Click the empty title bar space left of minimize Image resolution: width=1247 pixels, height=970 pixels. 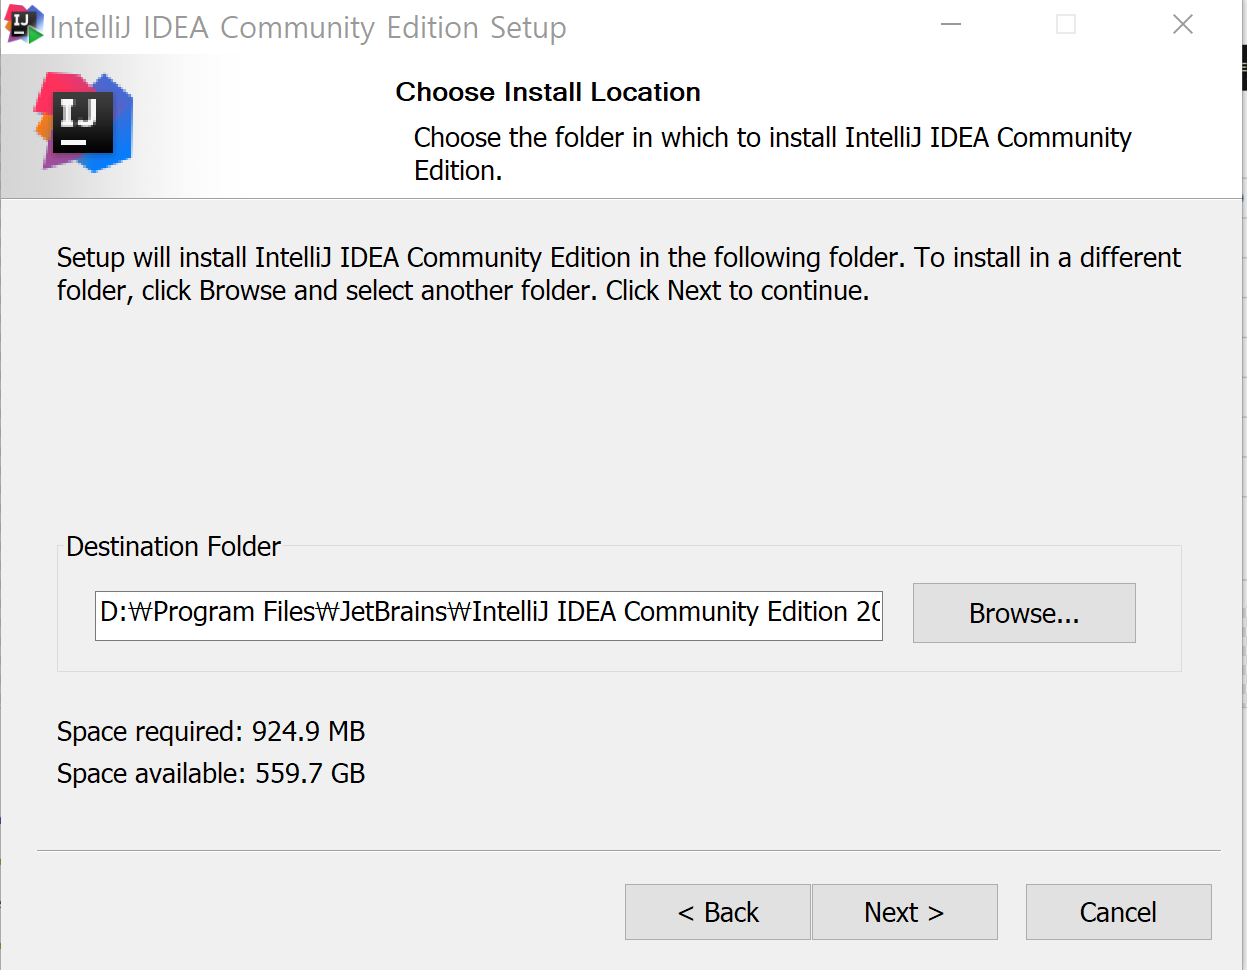(750, 27)
